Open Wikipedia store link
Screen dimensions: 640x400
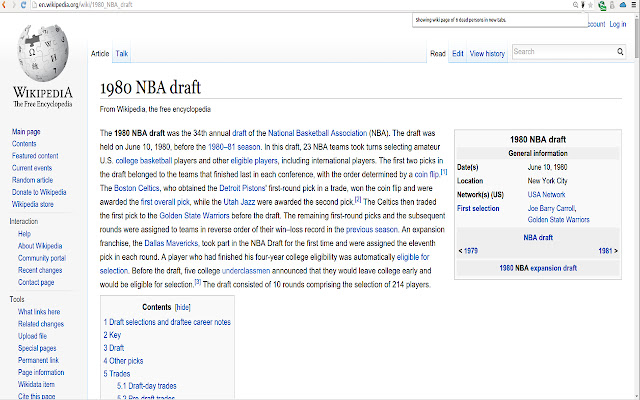pos(33,204)
